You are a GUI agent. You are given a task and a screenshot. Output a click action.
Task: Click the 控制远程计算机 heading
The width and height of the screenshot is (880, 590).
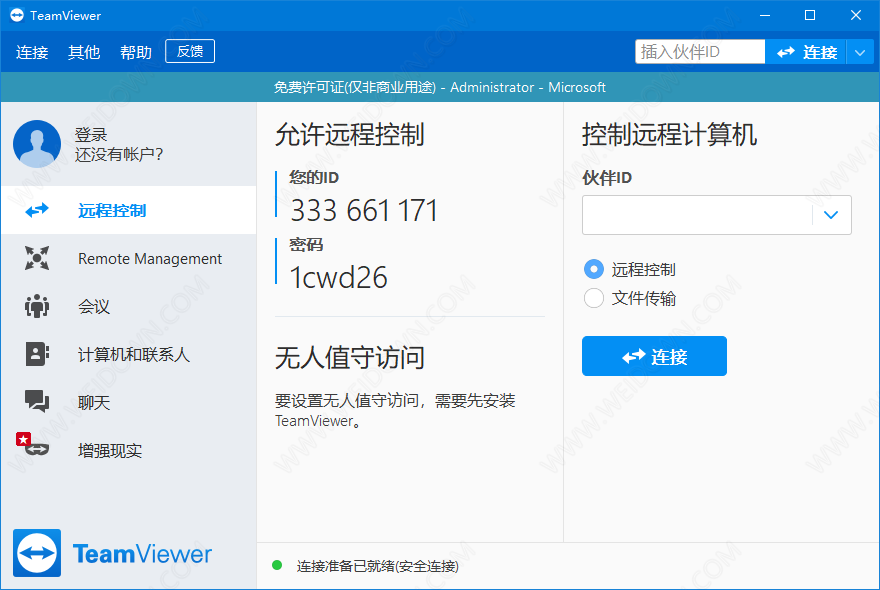tap(670, 135)
